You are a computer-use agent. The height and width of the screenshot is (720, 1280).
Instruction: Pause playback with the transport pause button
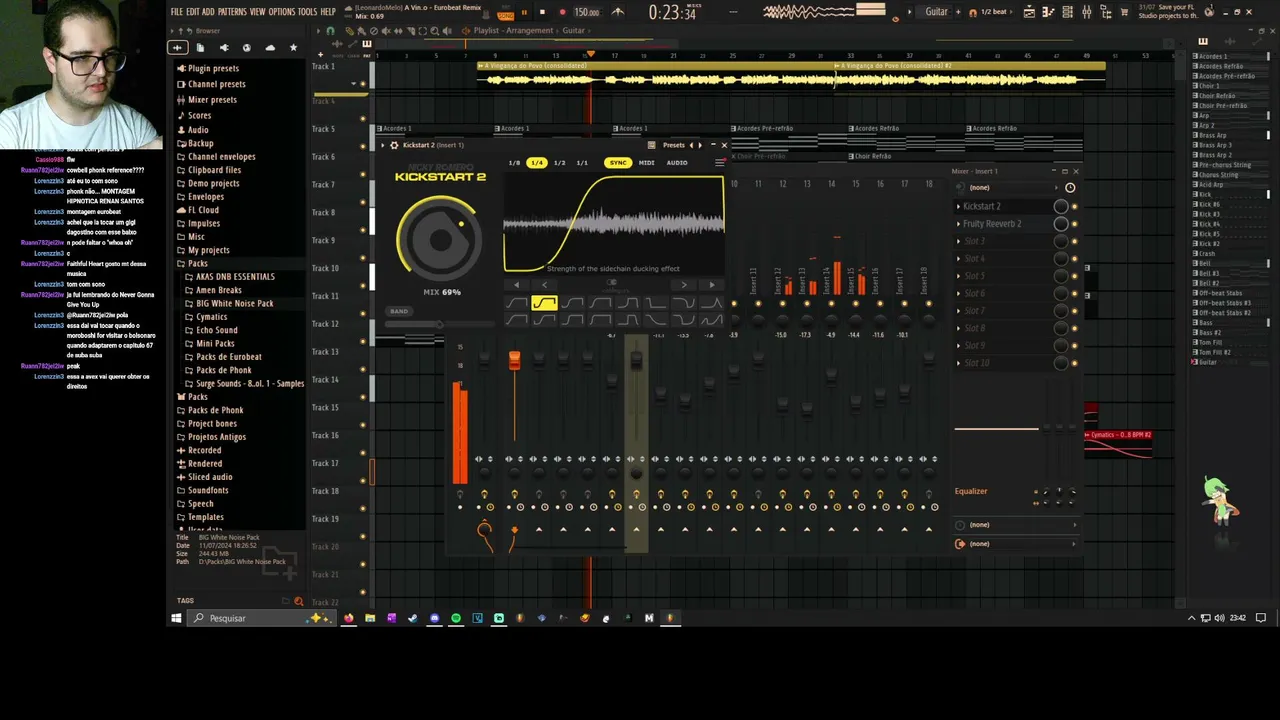(x=524, y=12)
